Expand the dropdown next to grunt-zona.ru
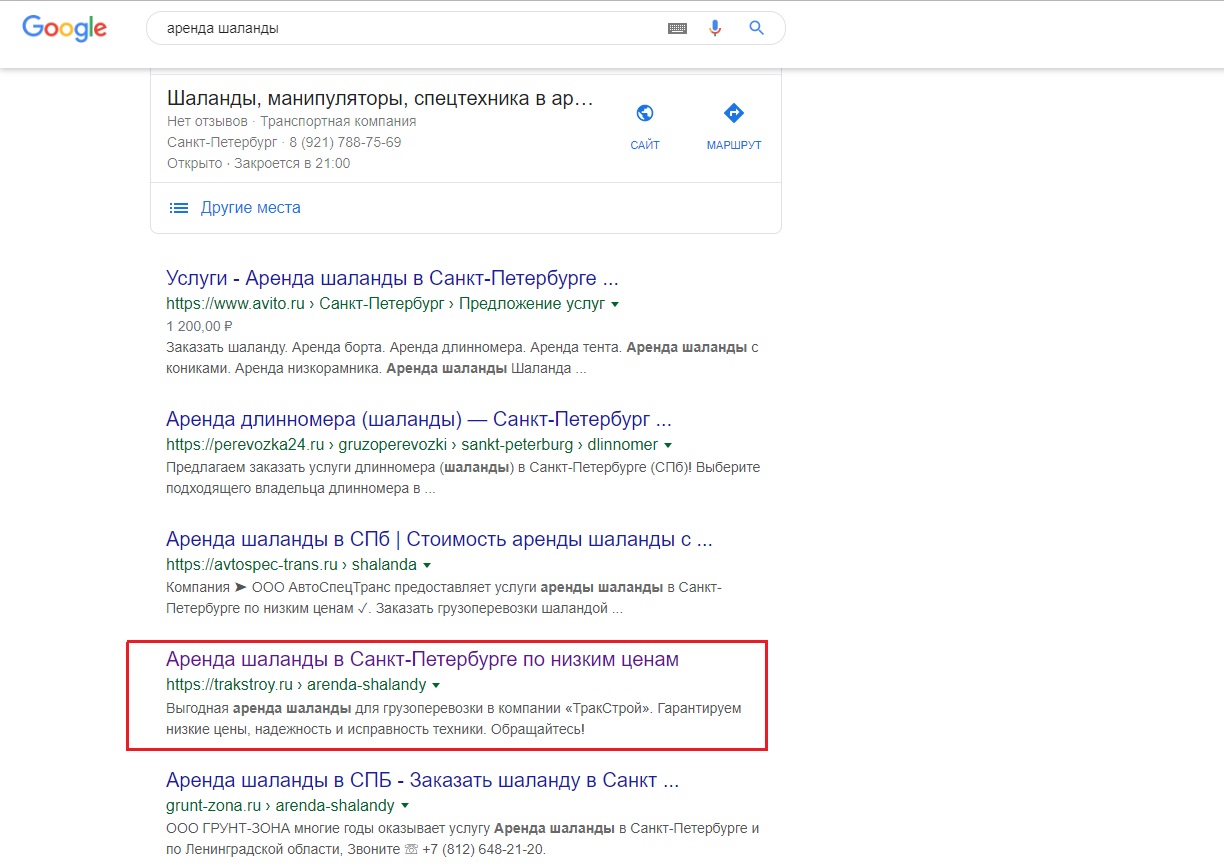This screenshot has width=1224, height=865. pyautogui.click(x=404, y=805)
